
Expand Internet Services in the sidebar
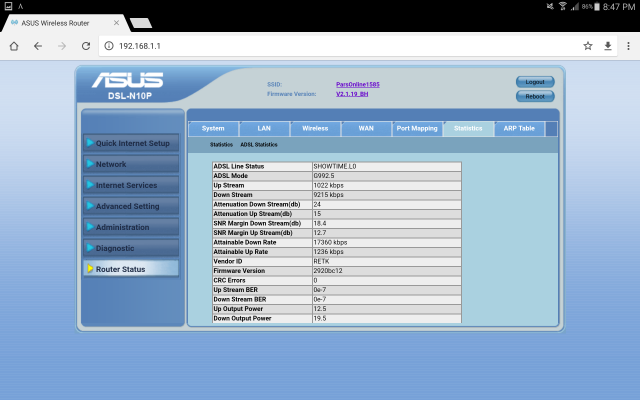pyautogui.click(x=132, y=185)
